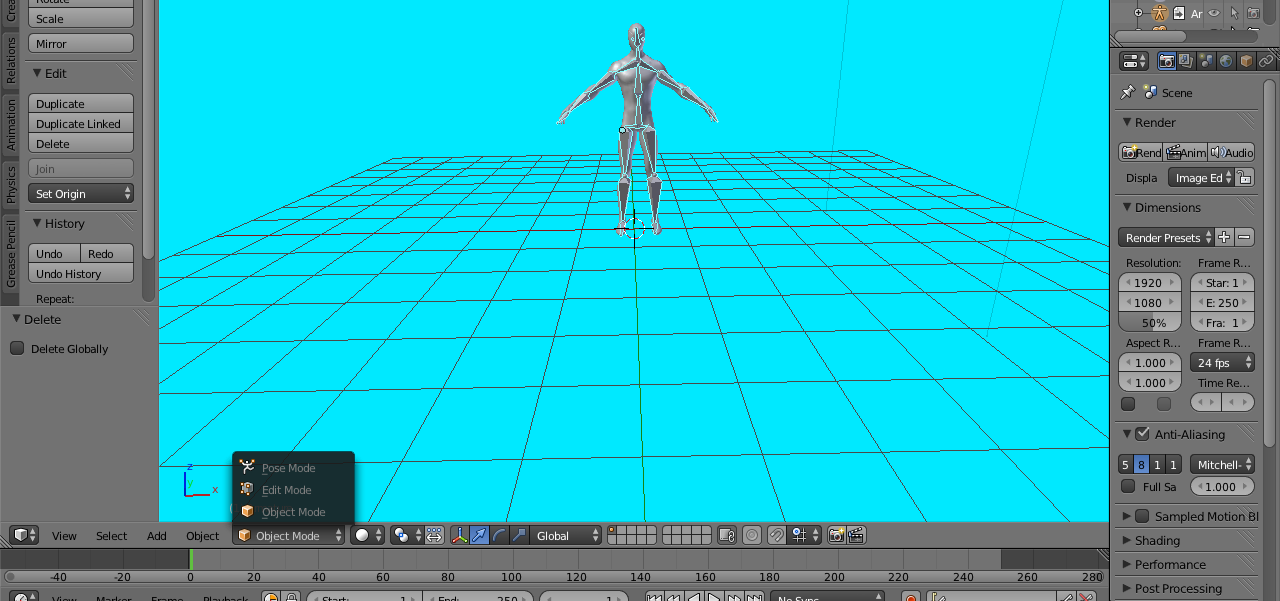Toggle manipulate center points icon
The height and width of the screenshot is (601, 1280).
(435, 536)
